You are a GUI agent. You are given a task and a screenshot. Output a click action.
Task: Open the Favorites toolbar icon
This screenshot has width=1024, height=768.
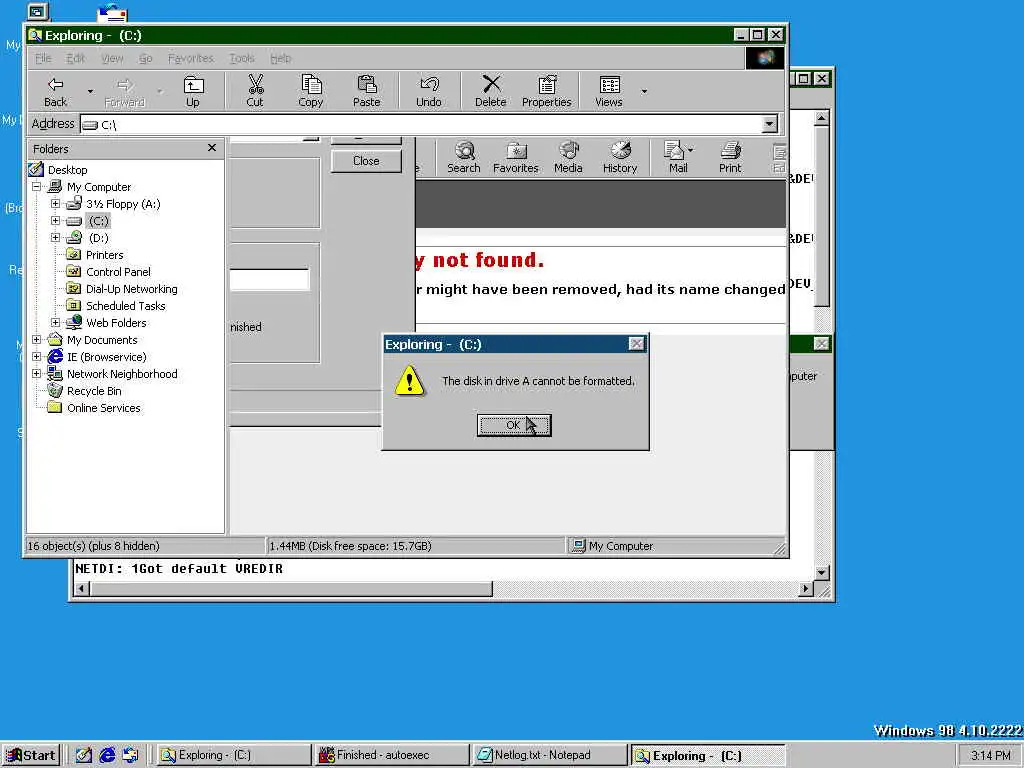click(516, 157)
